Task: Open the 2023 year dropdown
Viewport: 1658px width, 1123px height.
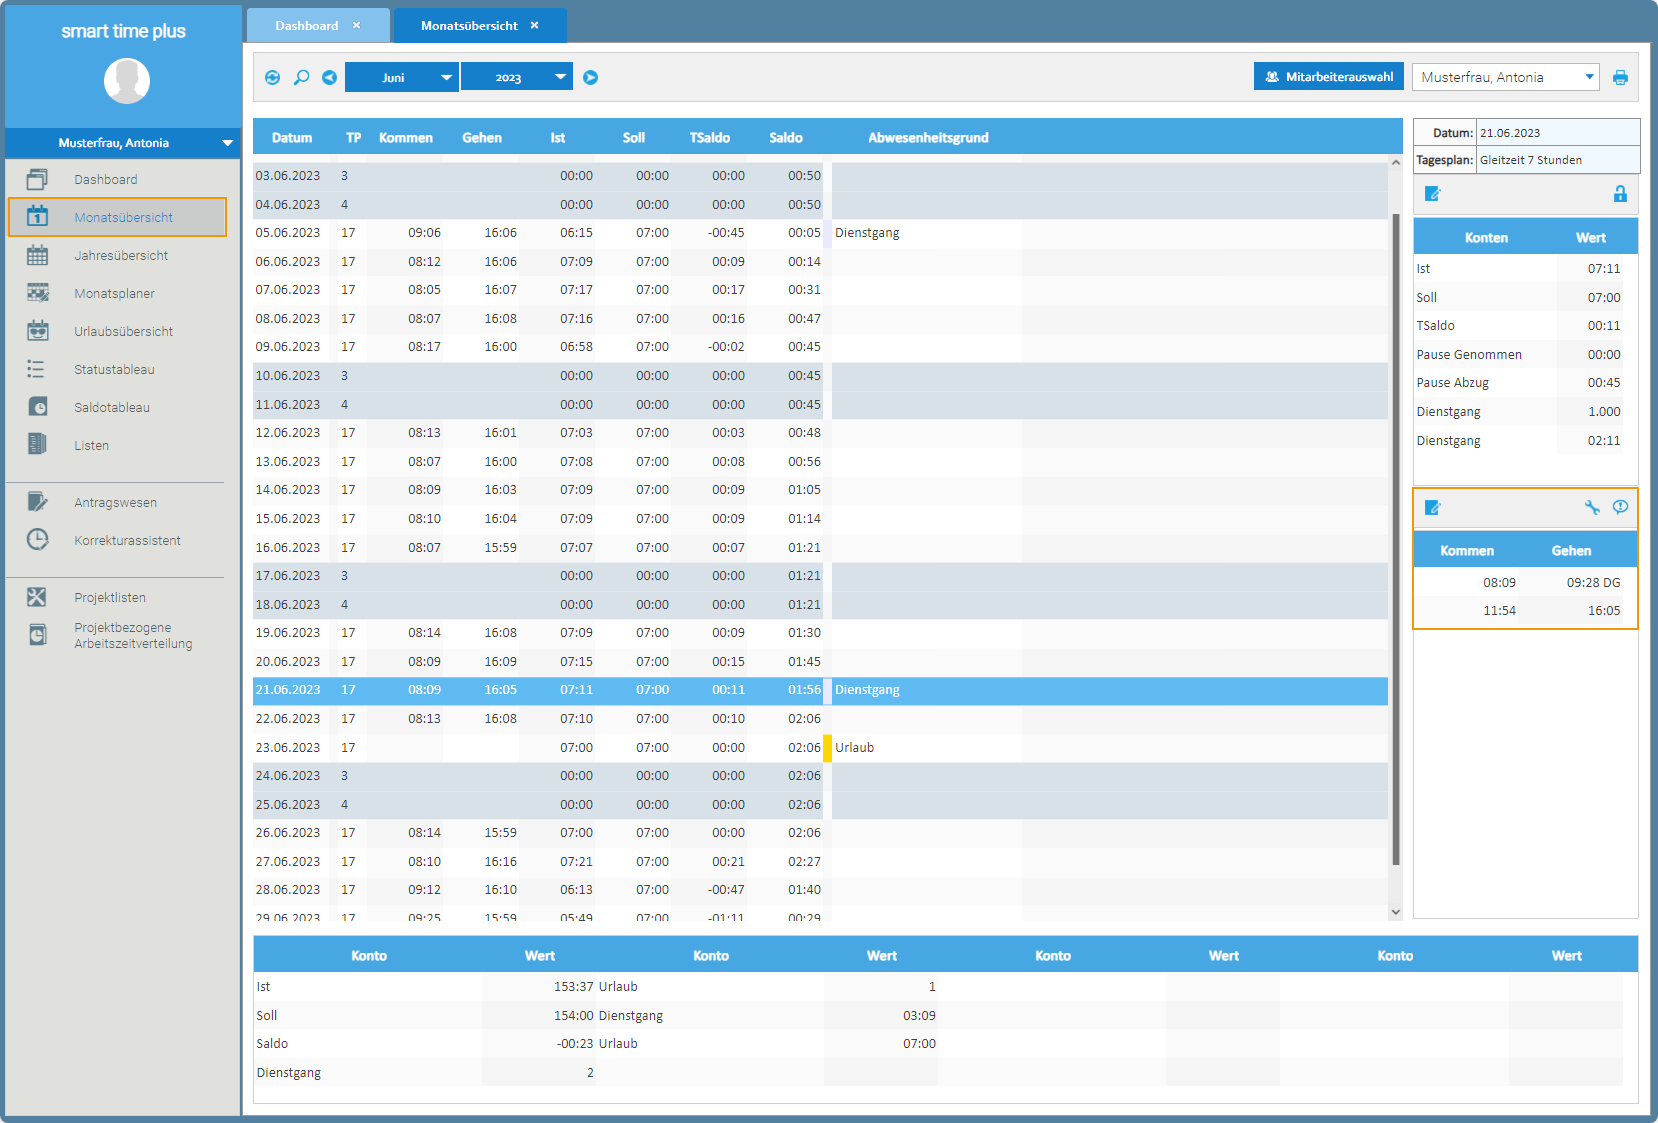Action: (517, 77)
